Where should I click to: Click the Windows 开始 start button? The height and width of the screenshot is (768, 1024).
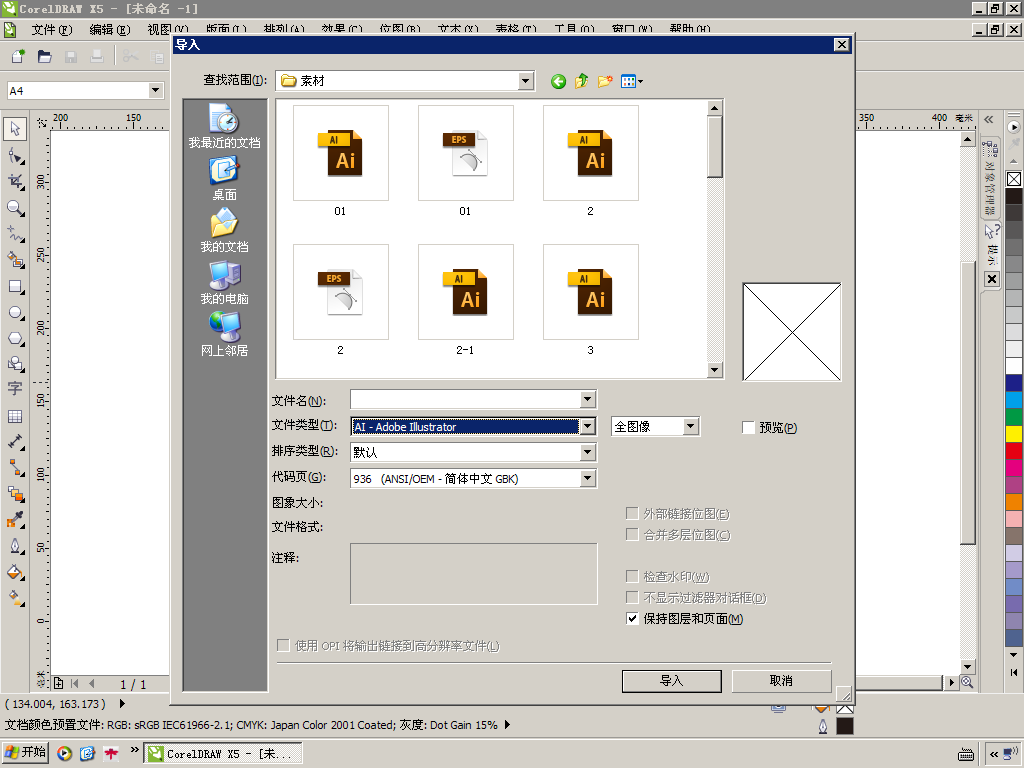25,752
